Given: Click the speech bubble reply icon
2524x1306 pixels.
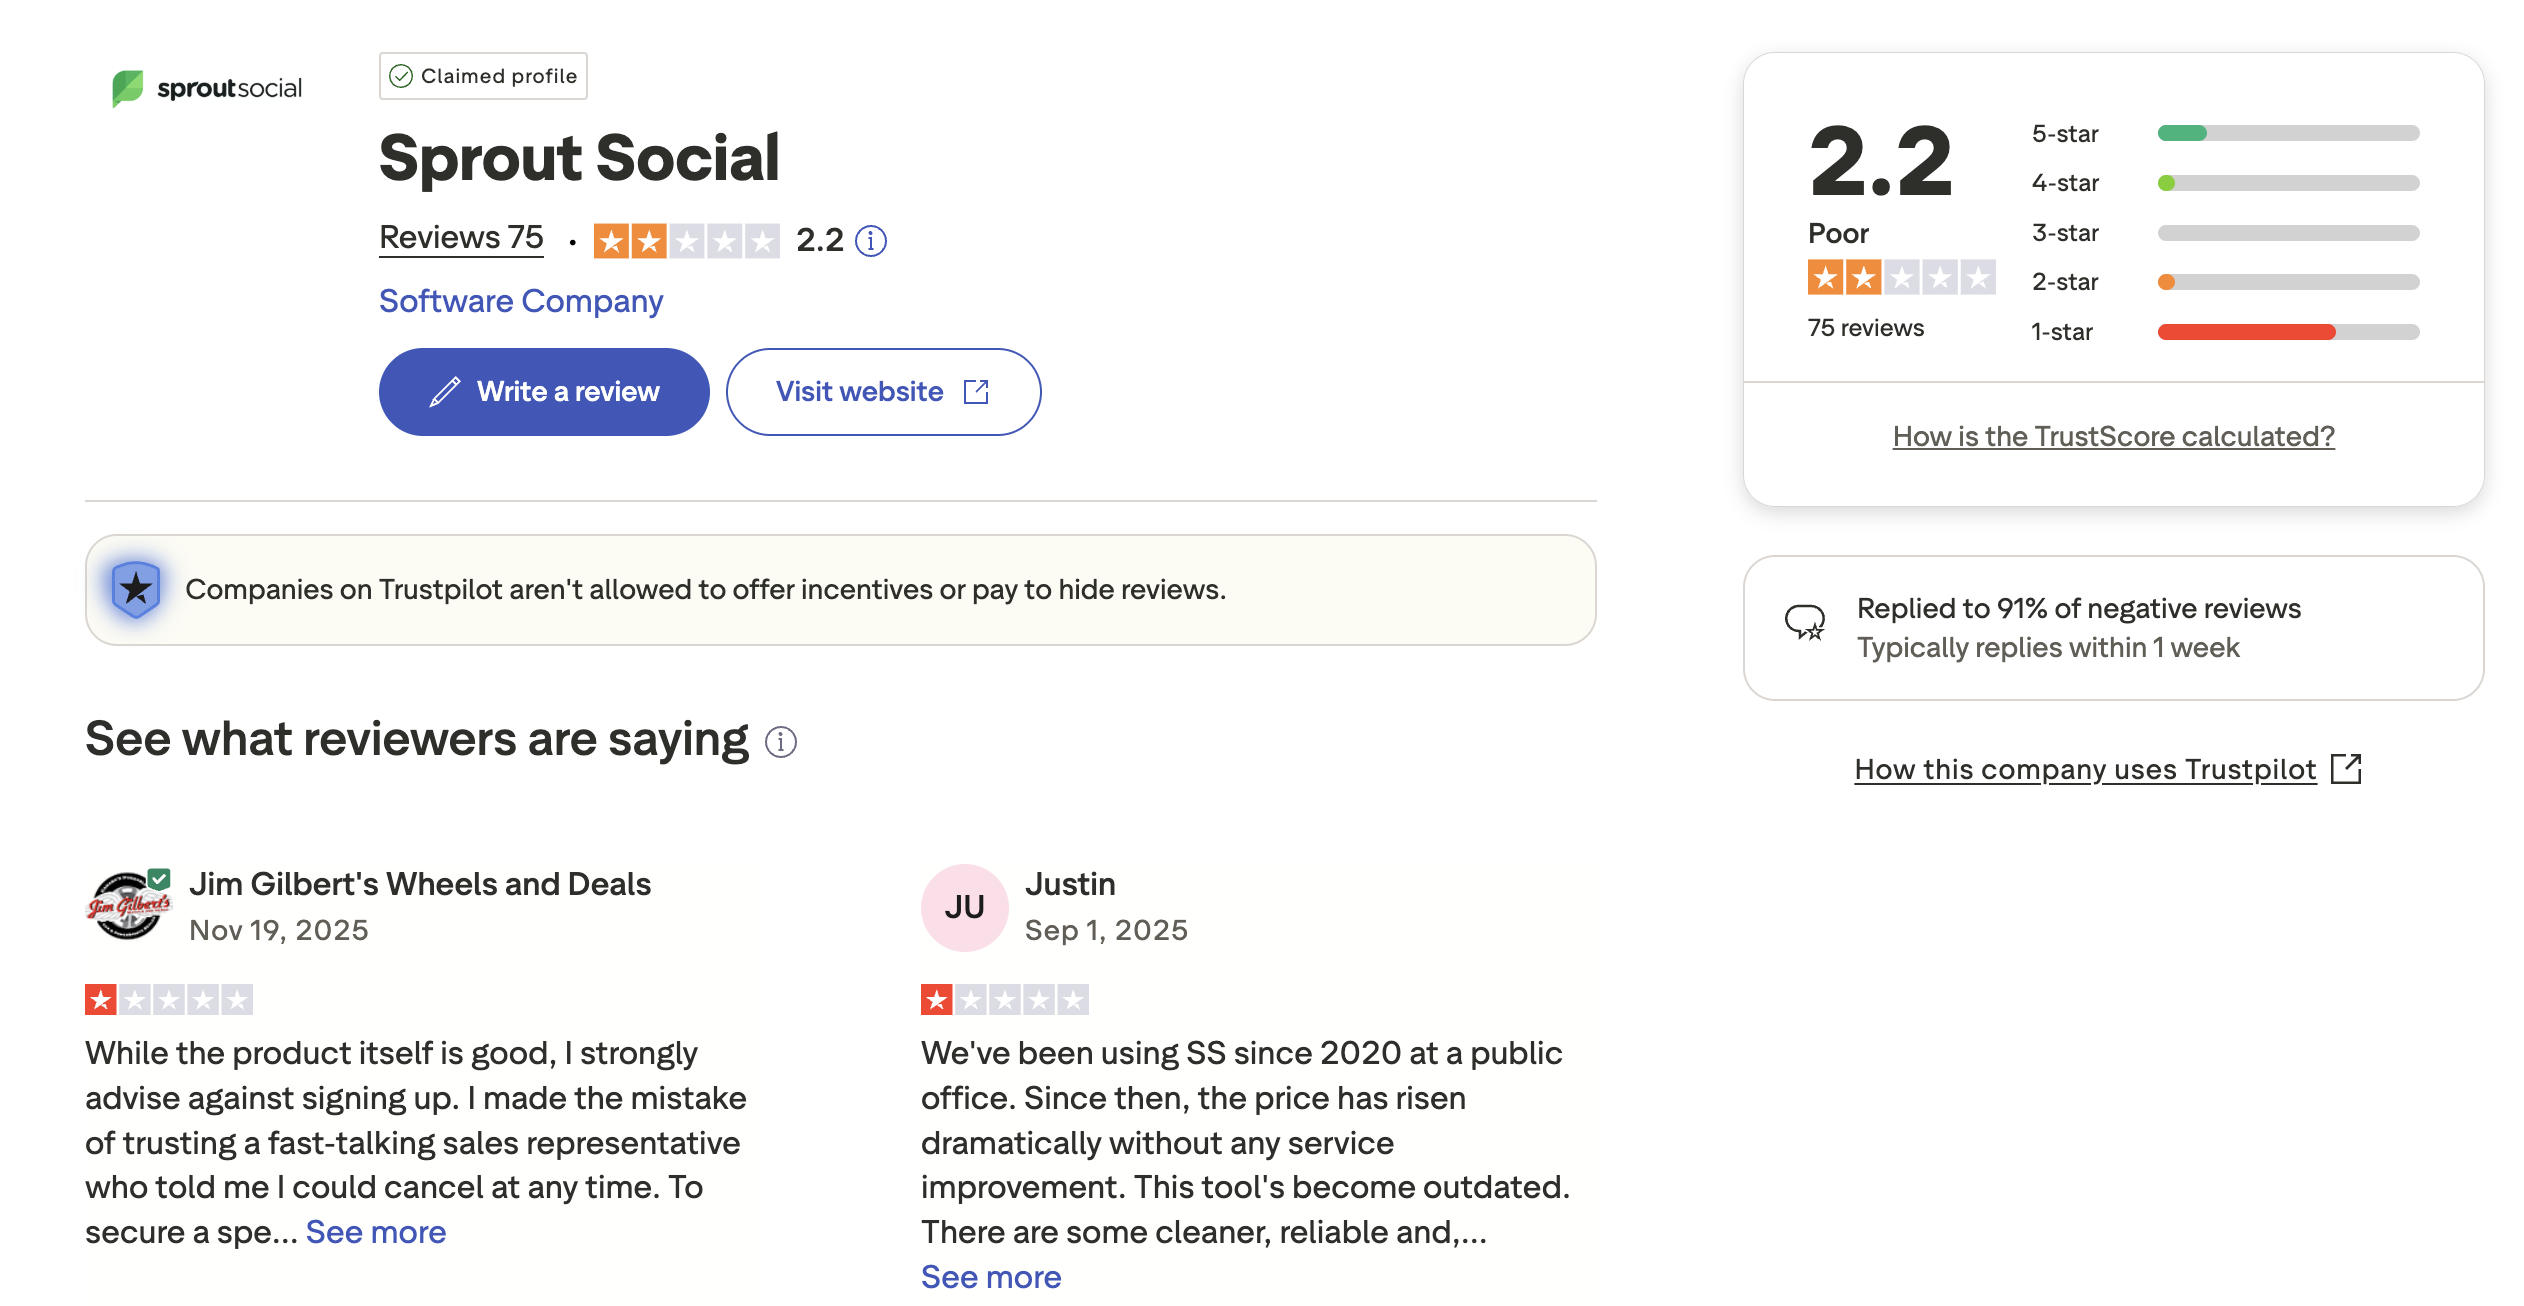Looking at the screenshot, I should (x=1806, y=624).
